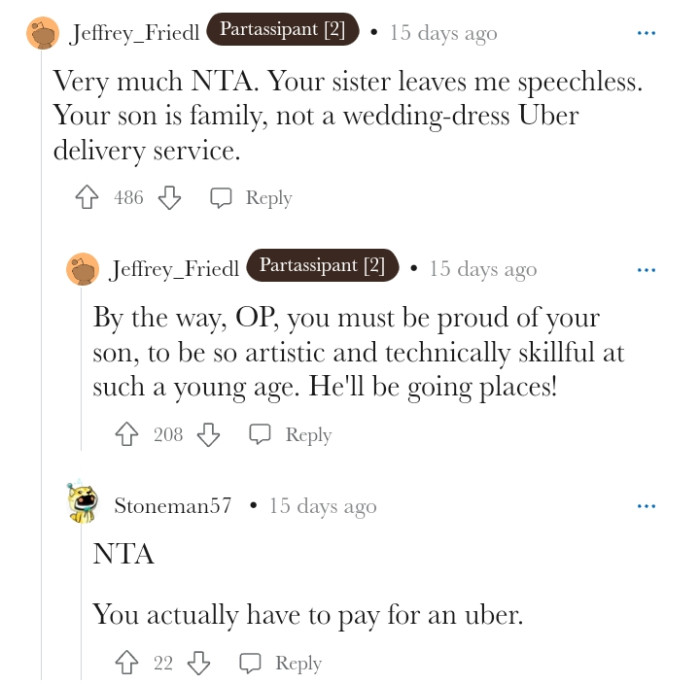
Task: Click Stoneman57's avatar icon
Action: (x=83, y=505)
